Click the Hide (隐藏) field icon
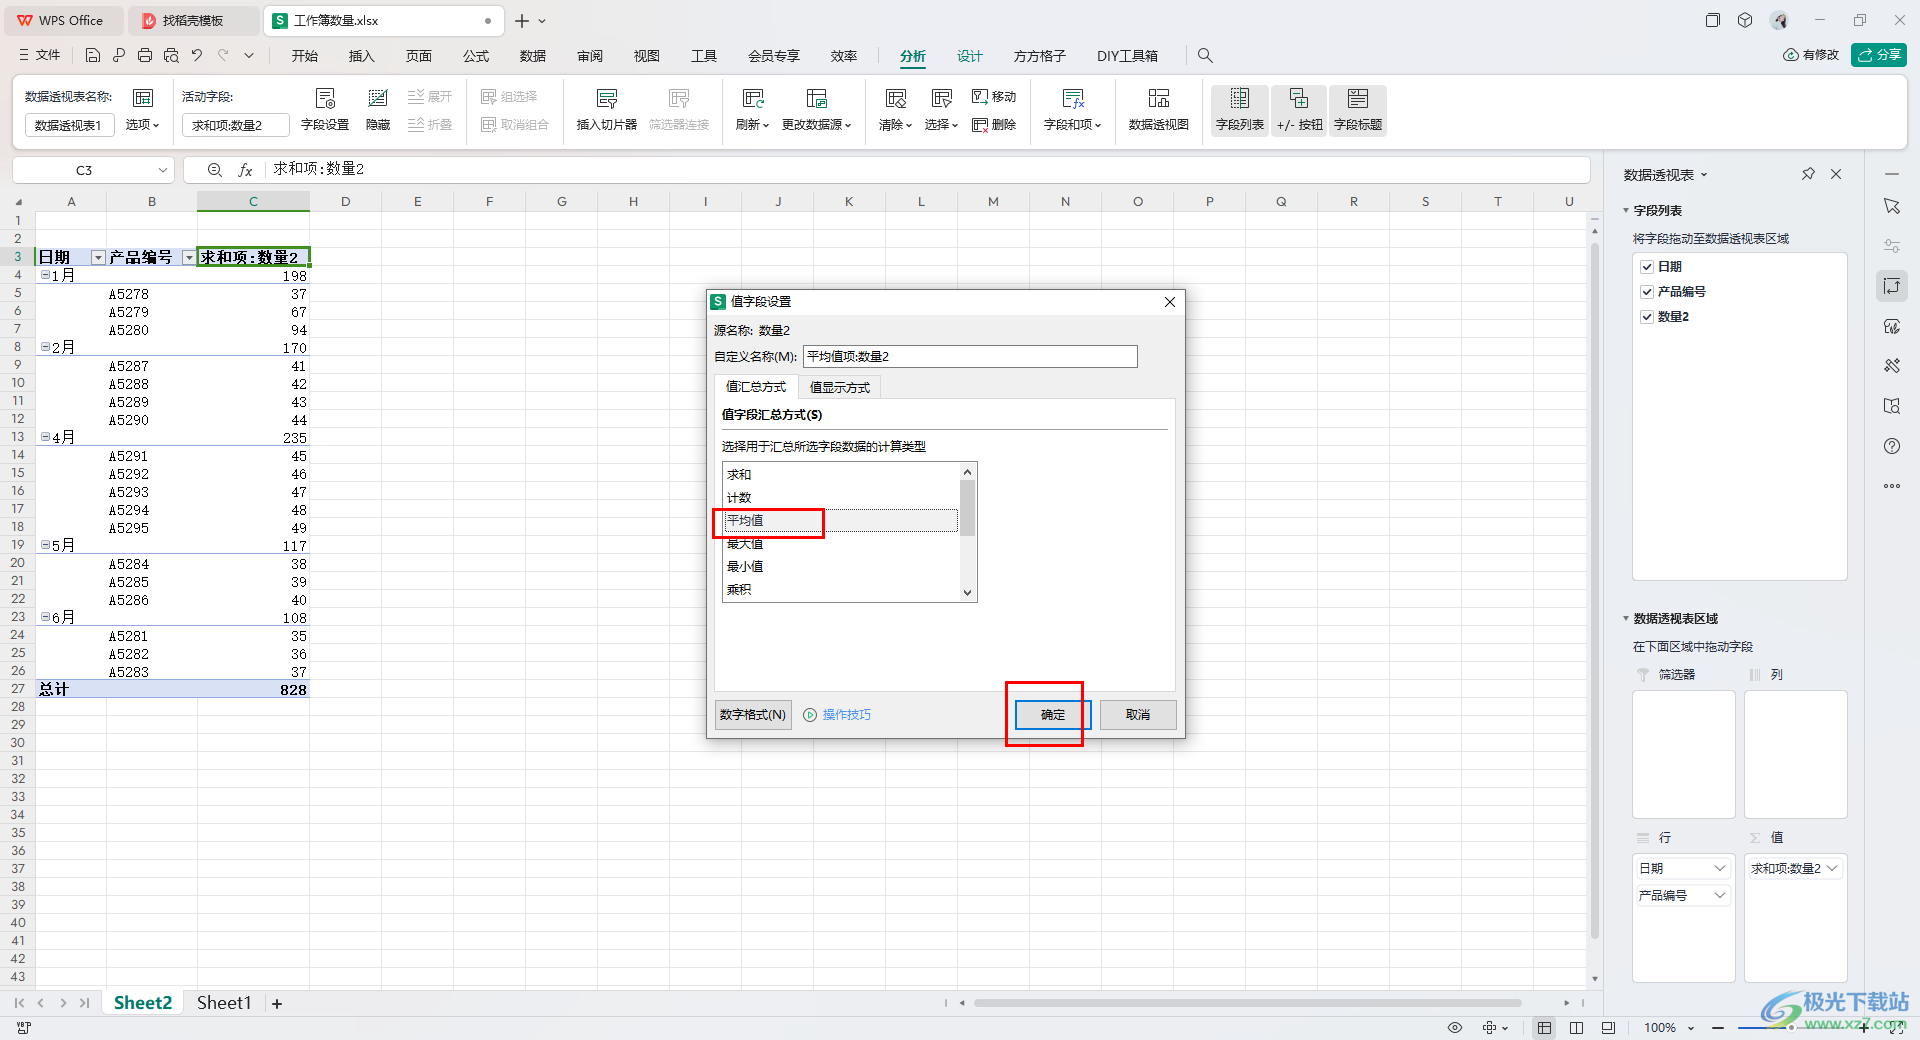The width and height of the screenshot is (1920, 1040). (378, 109)
